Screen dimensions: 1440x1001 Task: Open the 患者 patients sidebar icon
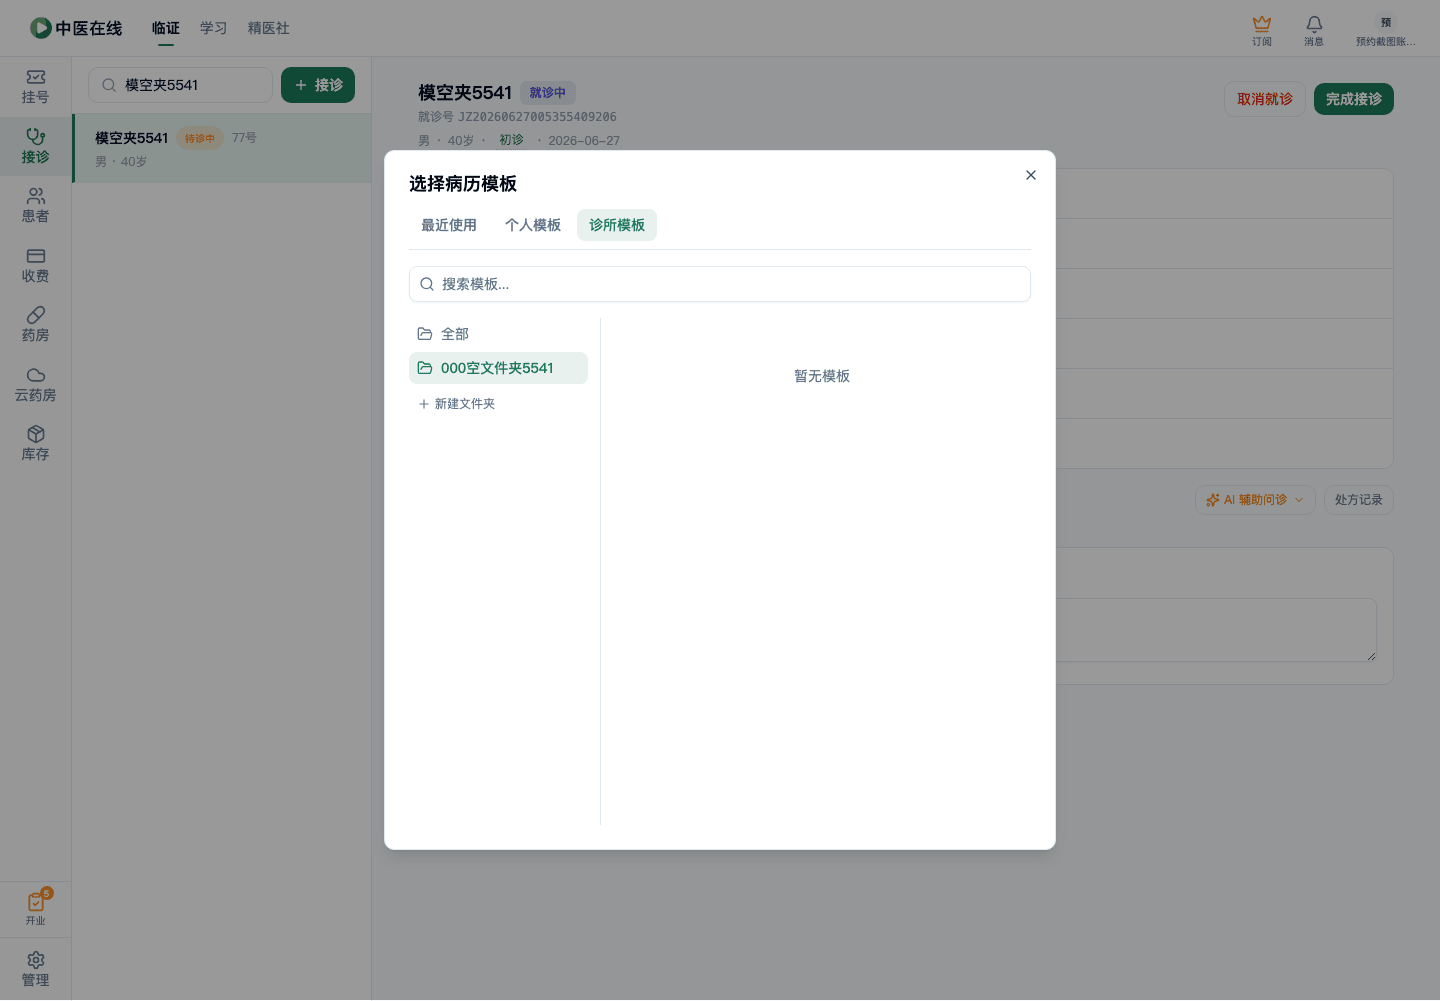point(35,206)
